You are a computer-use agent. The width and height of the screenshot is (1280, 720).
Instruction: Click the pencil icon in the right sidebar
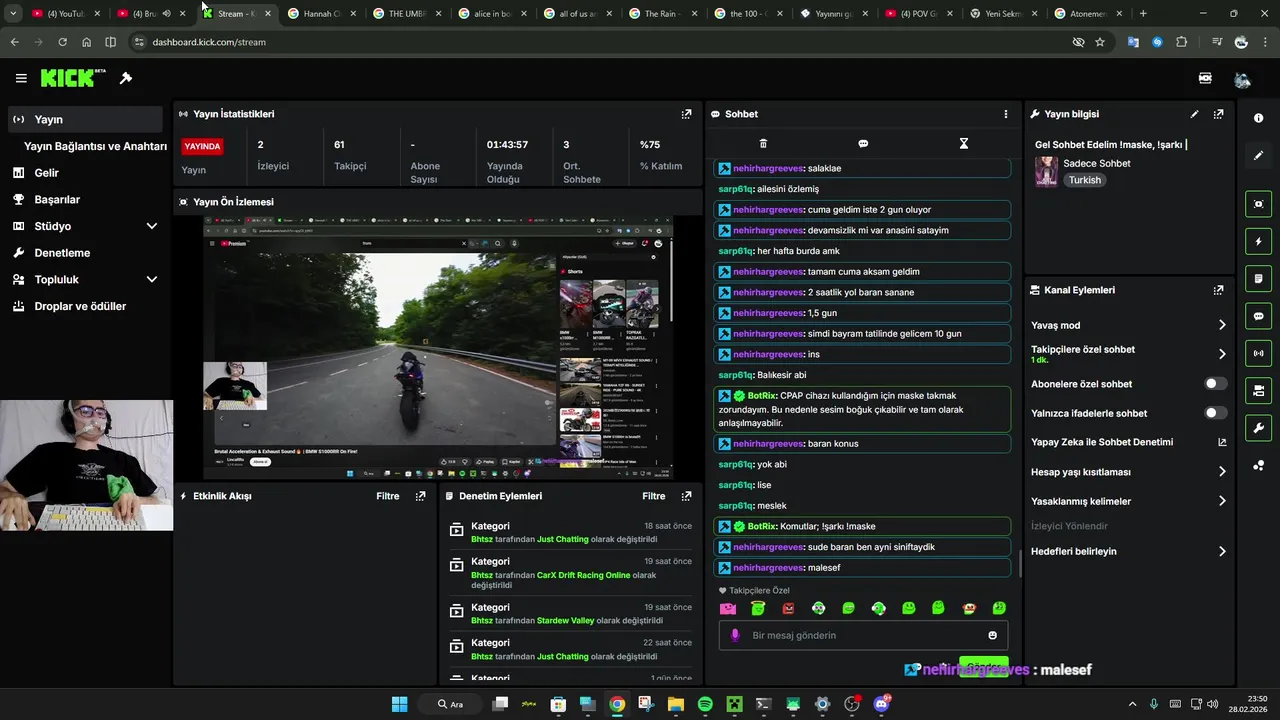click(1258, 156)
